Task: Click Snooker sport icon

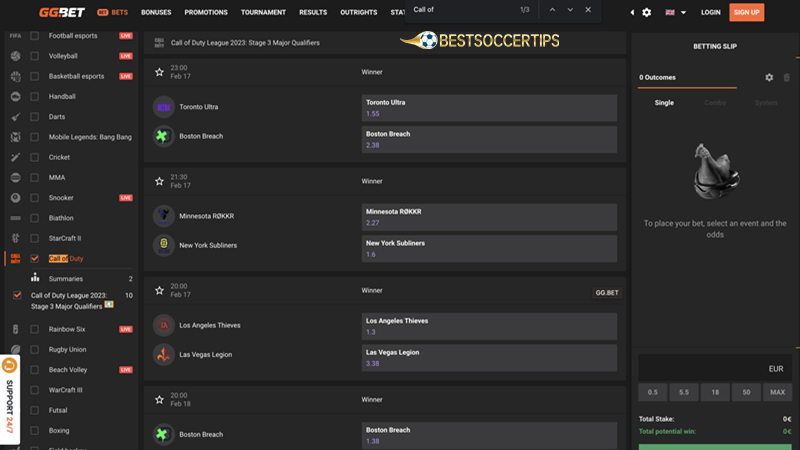Action: click(x=15, y=198)
